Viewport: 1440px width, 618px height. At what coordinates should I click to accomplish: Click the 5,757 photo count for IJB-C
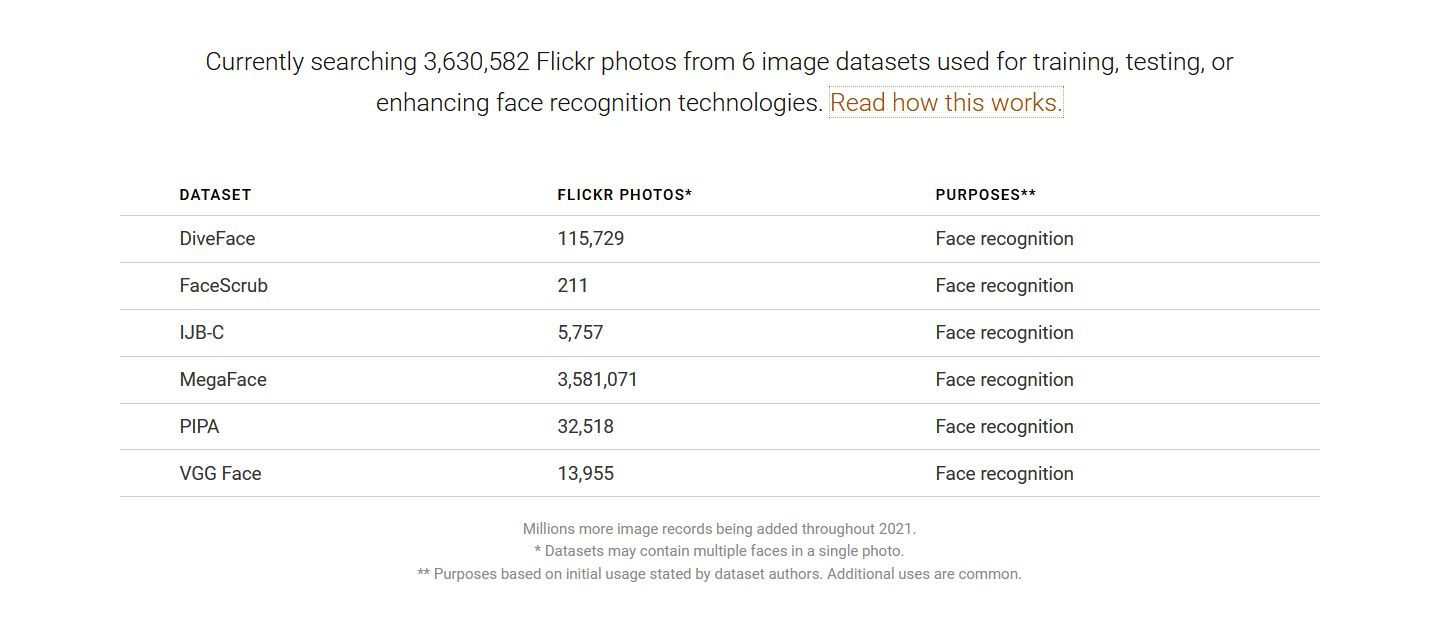580,333
